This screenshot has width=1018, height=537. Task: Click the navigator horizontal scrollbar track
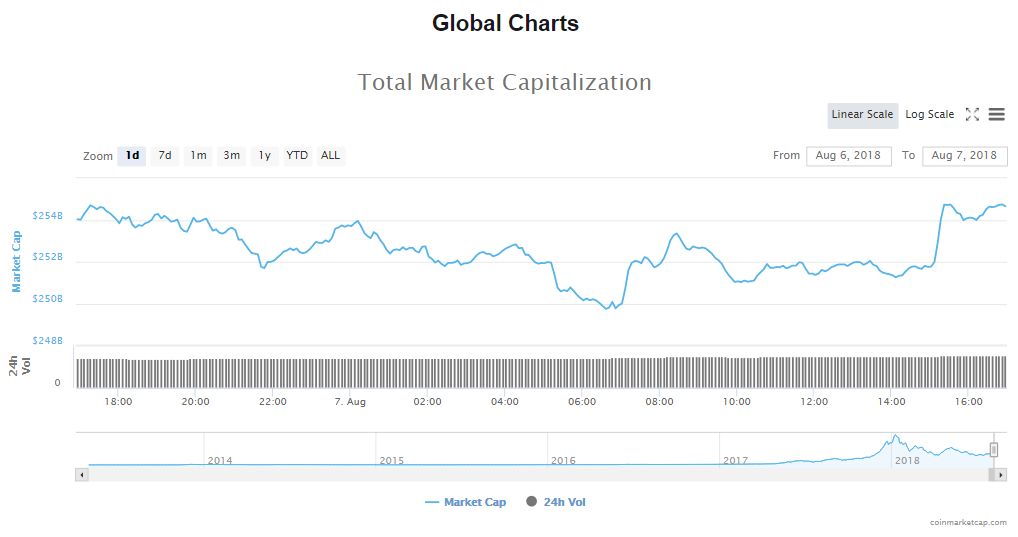tap(500, 475)
